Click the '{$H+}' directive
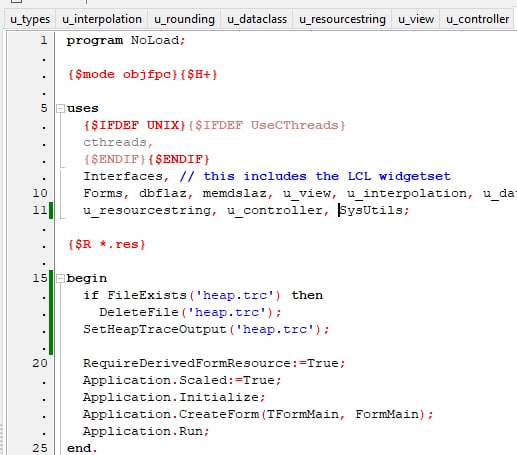This screenshot has height=455, width=517. (199, 74)
